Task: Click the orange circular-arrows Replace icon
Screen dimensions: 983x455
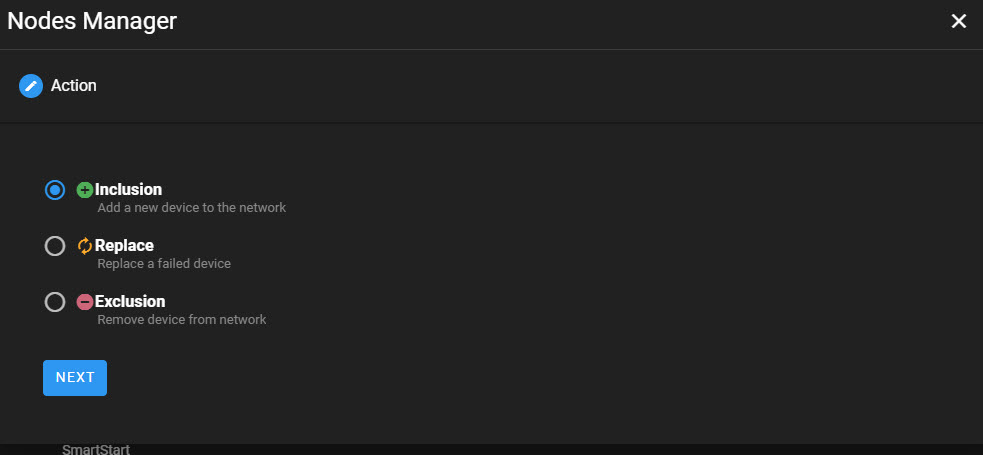Action: (85, 246)
